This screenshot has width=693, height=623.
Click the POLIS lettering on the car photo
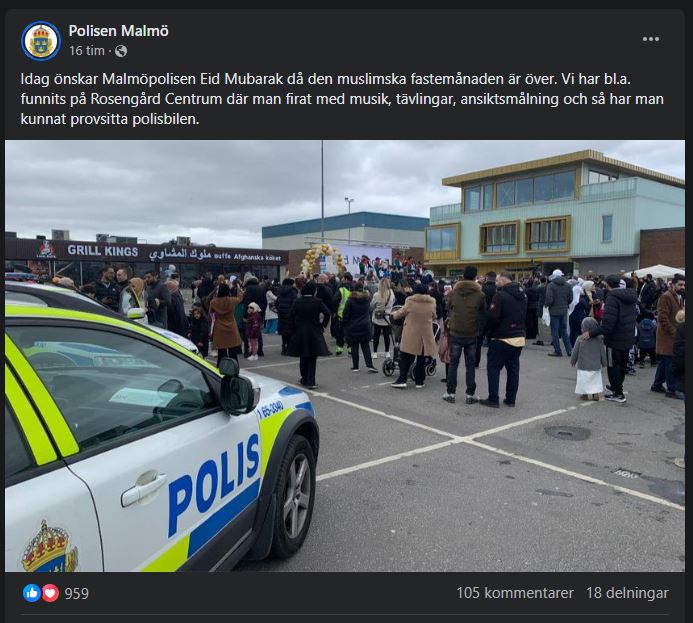[x=213, y=483]
